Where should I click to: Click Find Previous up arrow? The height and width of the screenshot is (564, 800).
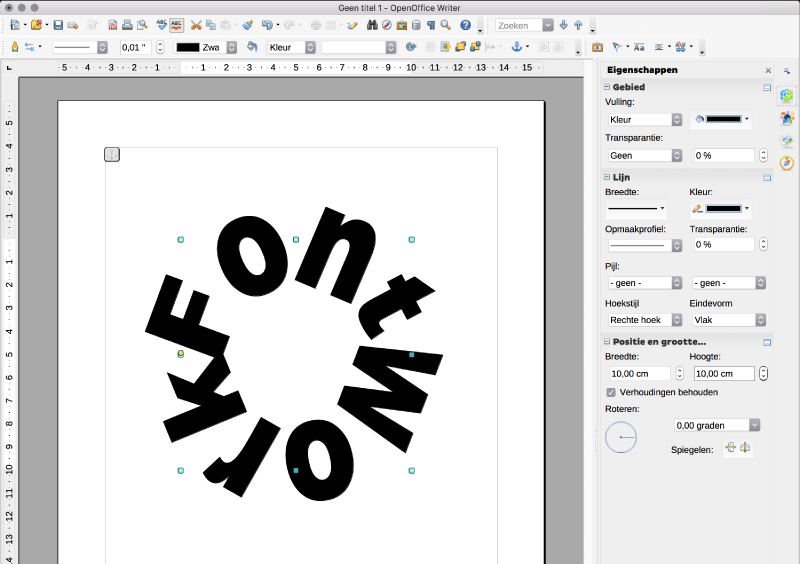pyautogui.click(x=578, y=25)
